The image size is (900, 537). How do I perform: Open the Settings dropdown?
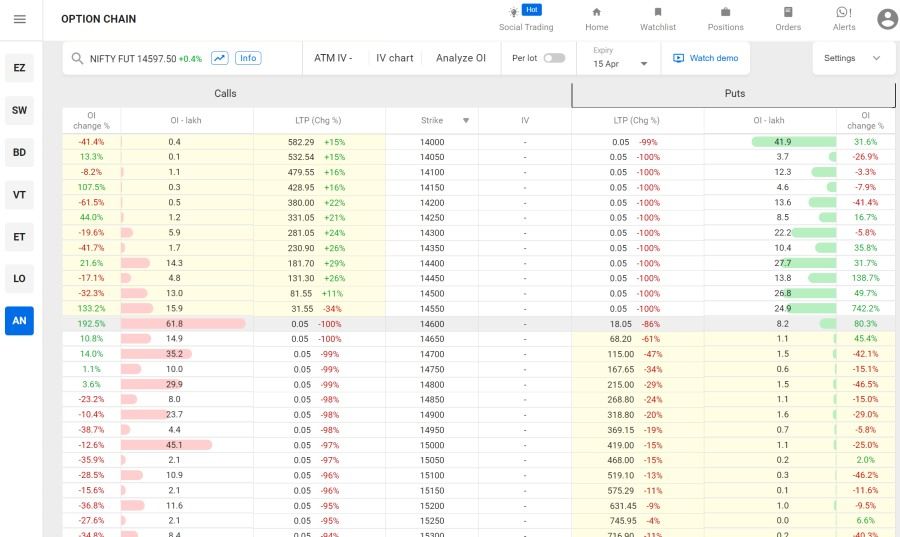pyautogui.click(x=852, y=58)
